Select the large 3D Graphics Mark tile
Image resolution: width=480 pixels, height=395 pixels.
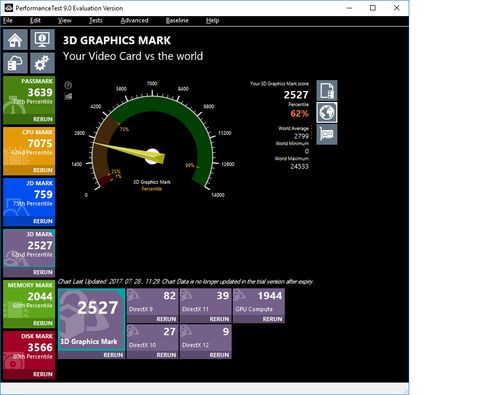[92, 320]
